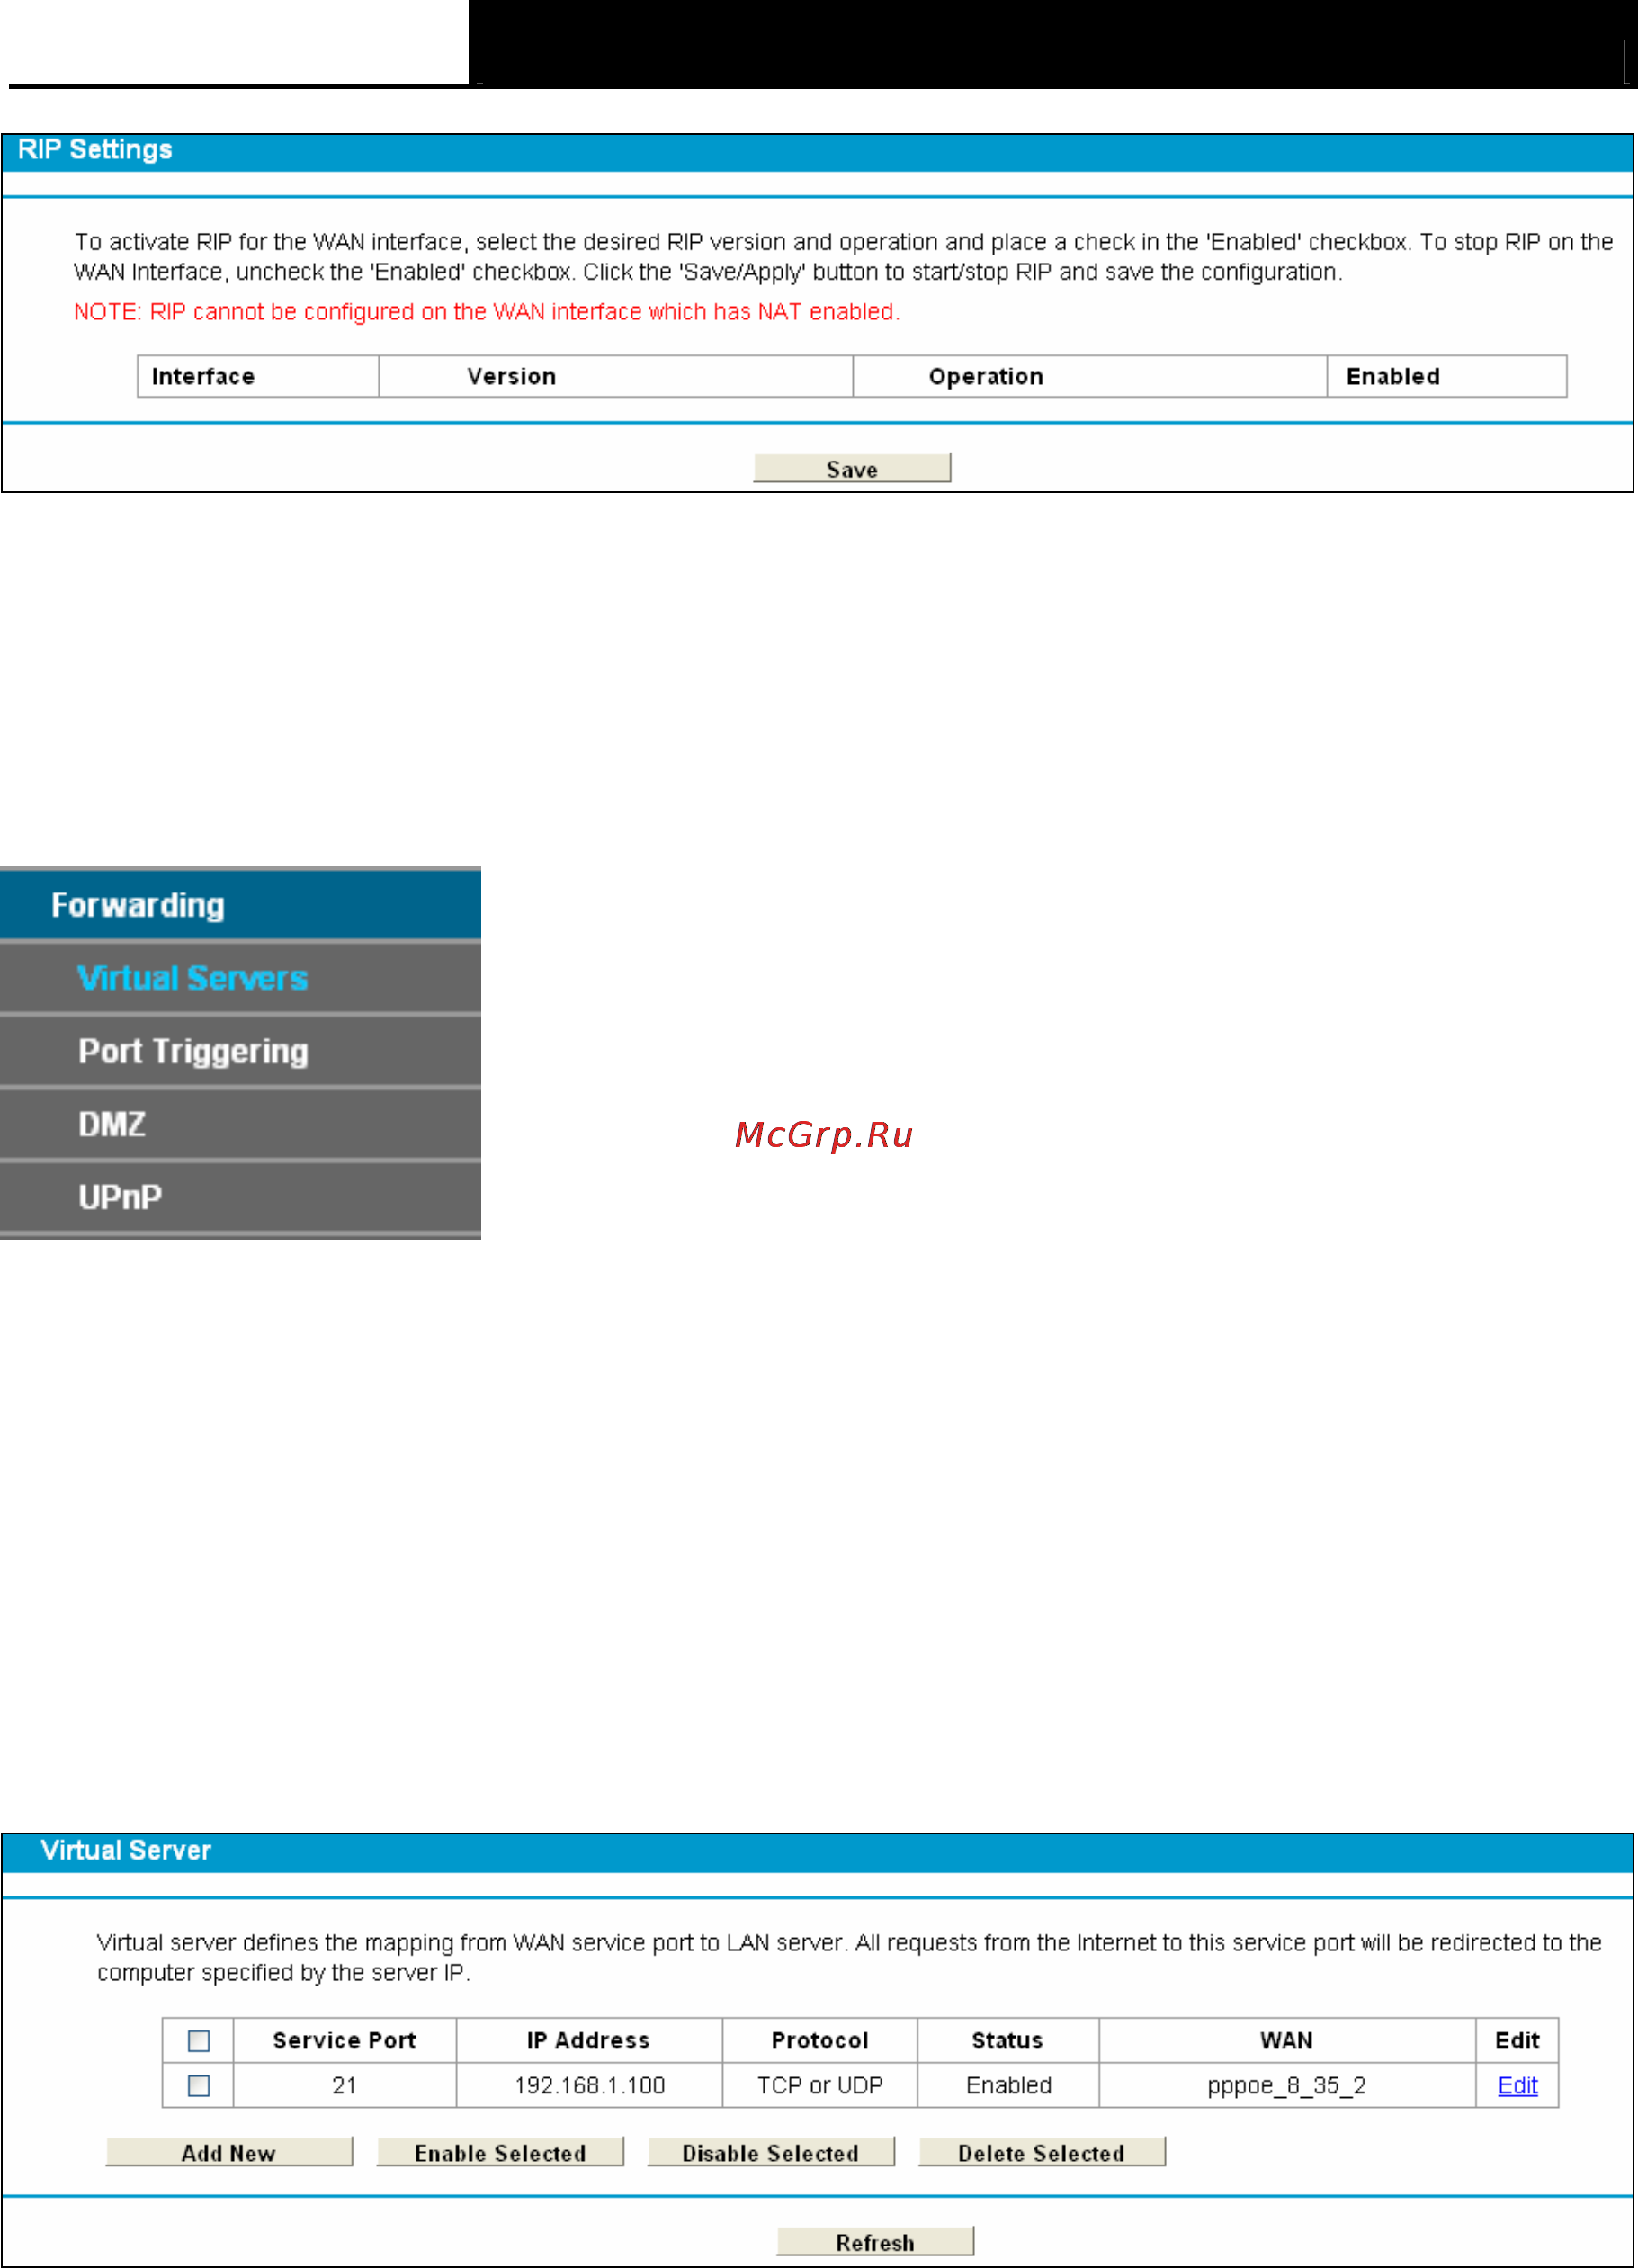Click the Enabled column header in RIP table
The image size is (1638, 2268).
pos(1447,376)
